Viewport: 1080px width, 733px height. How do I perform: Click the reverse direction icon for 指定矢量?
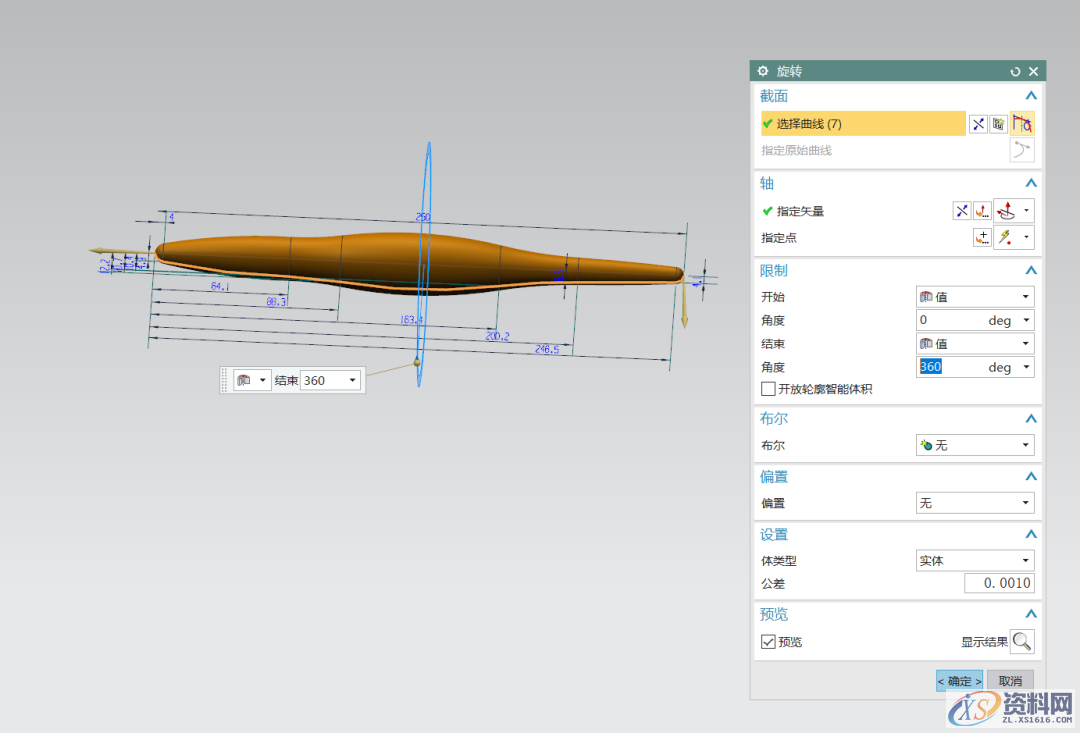[x=961, y=211]
